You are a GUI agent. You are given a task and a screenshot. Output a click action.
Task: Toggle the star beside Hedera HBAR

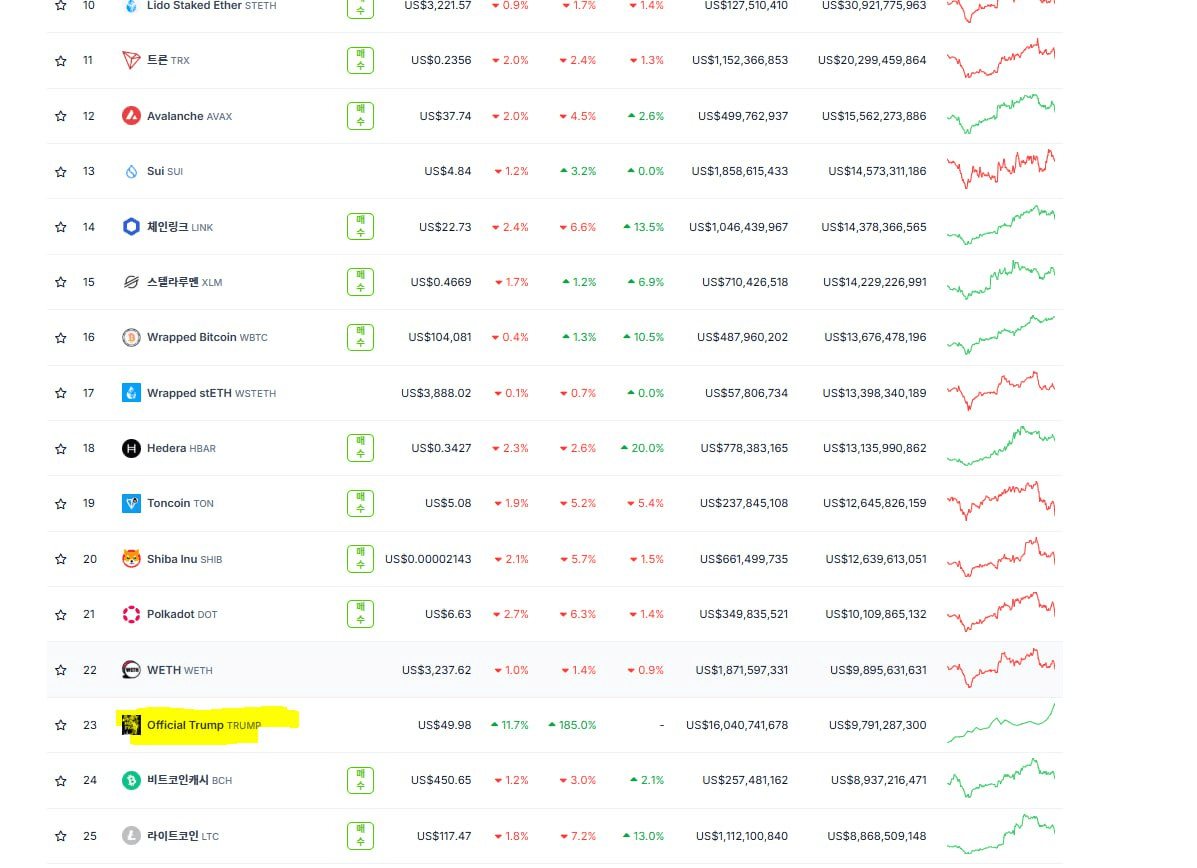[x=61, y=448]
